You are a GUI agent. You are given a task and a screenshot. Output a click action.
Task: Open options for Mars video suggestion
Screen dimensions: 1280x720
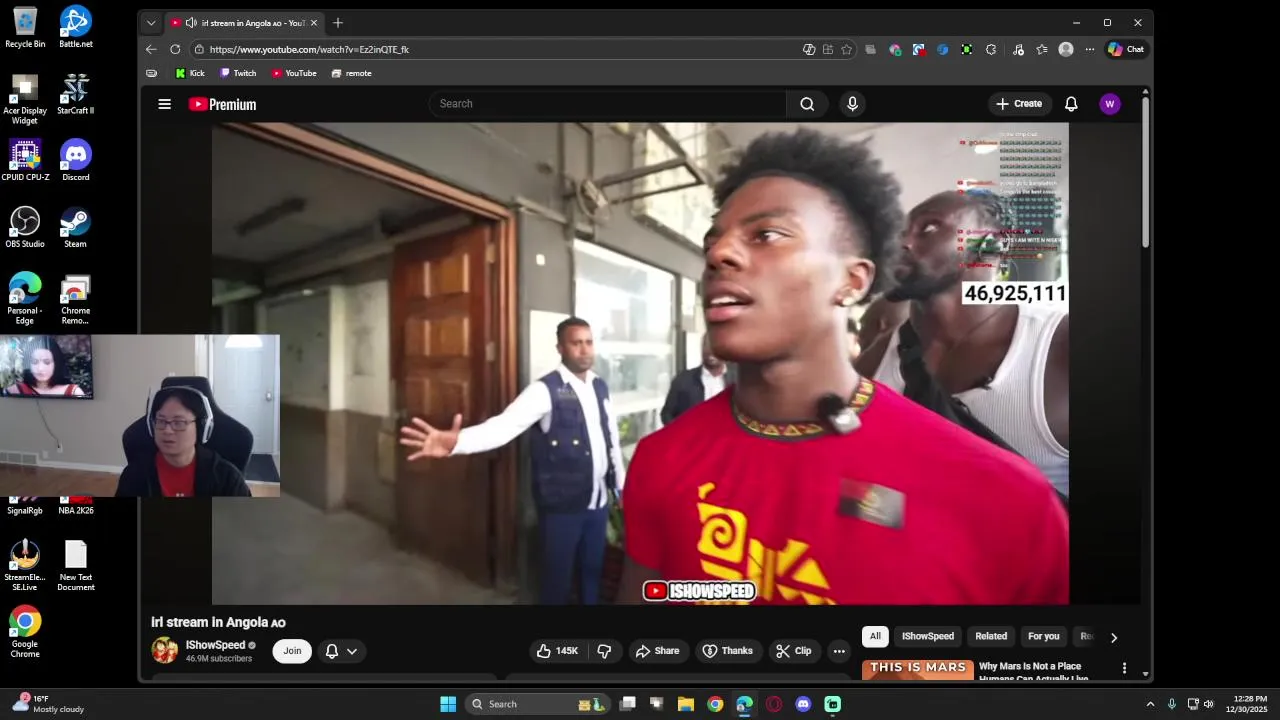point(1124,668)
